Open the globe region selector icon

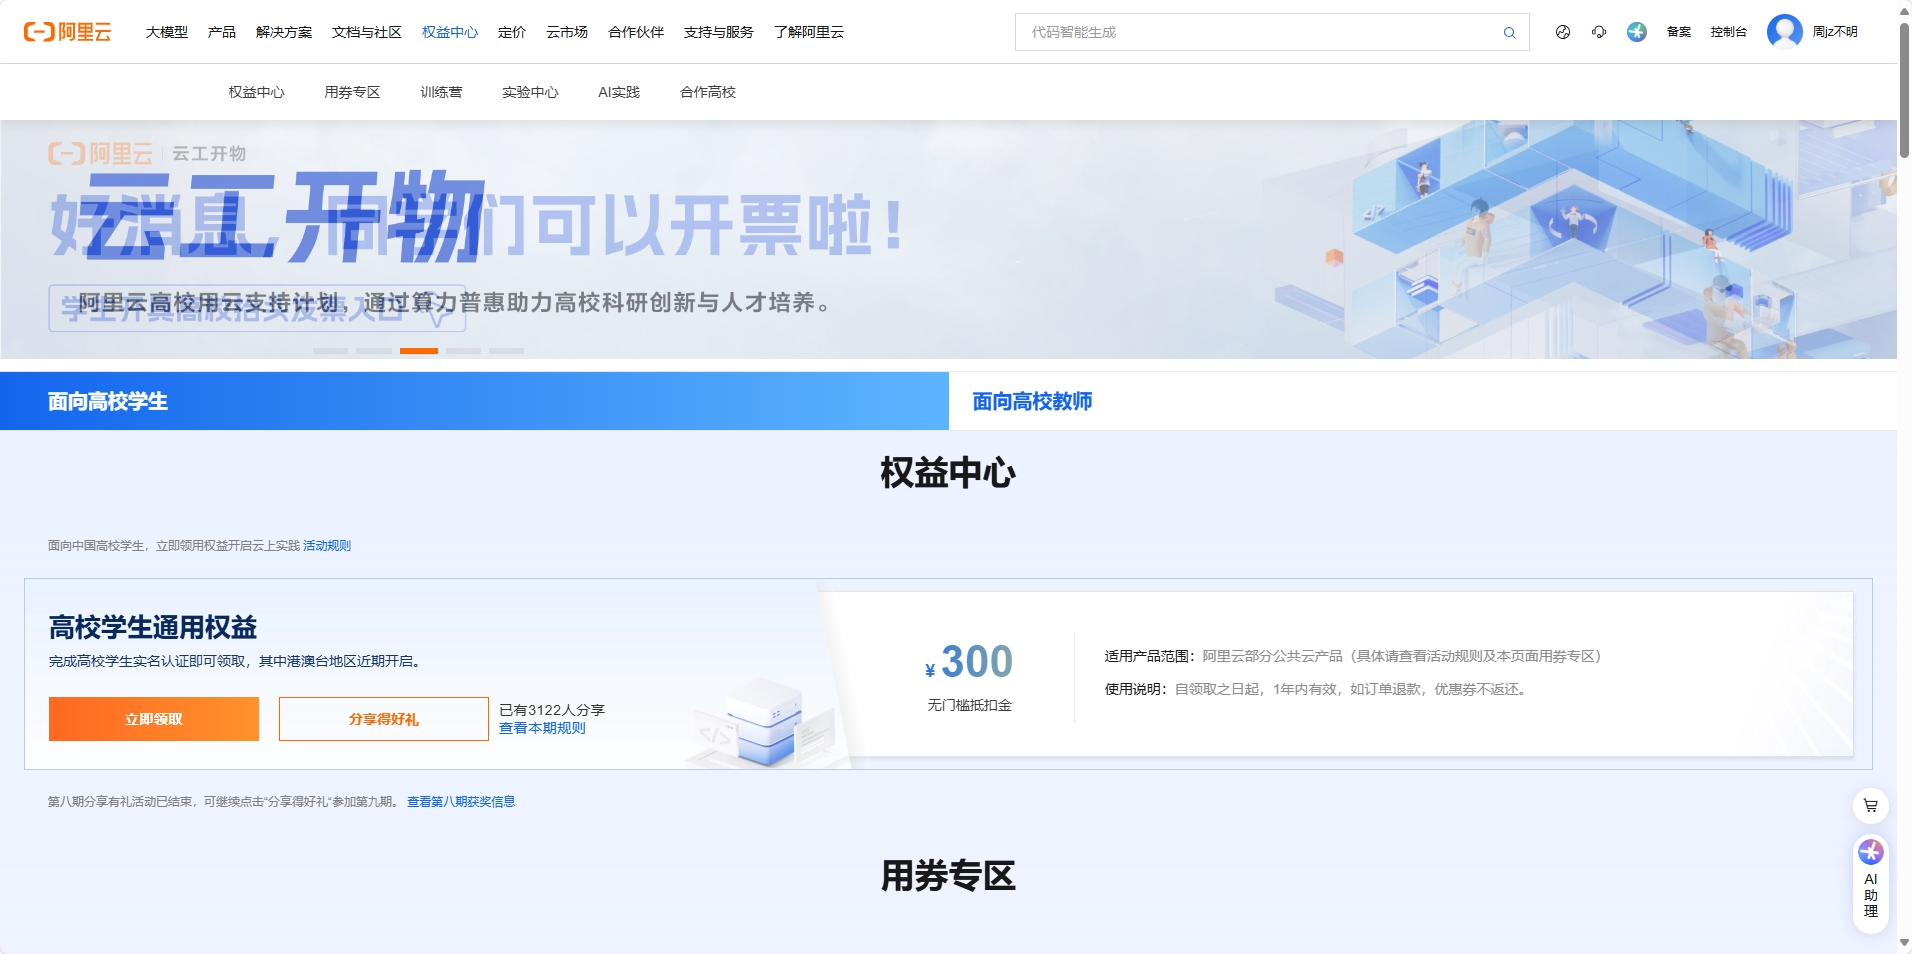(x=1563, y=32)
